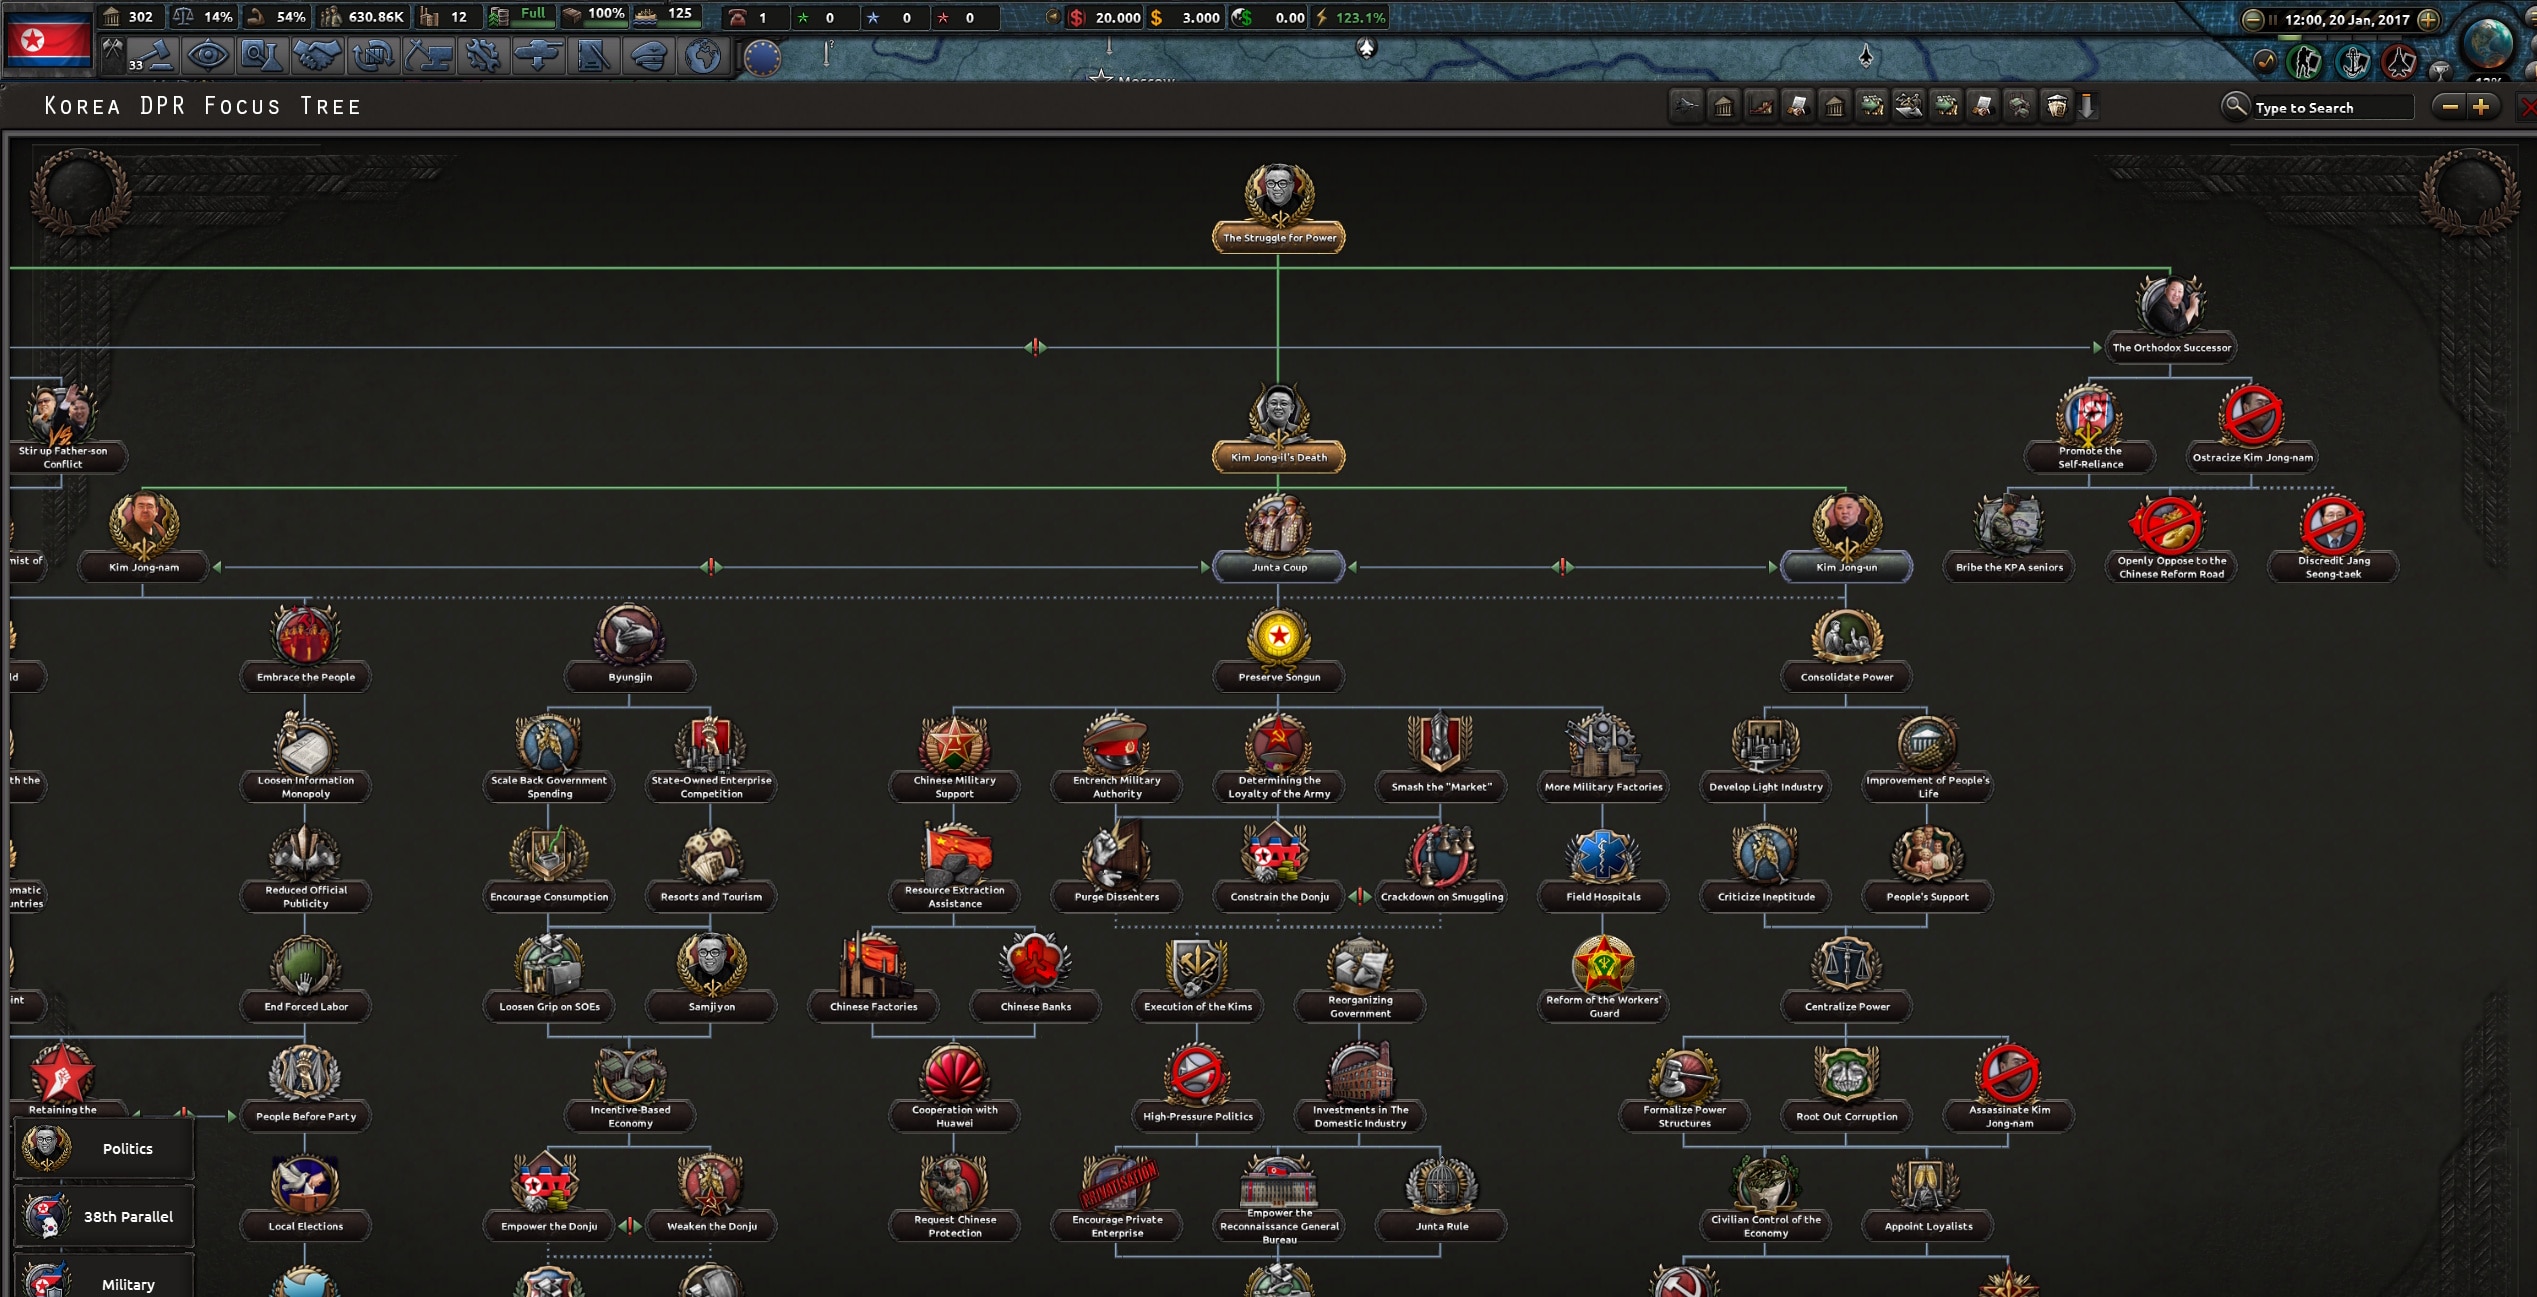Switch to the Politics tab
The width and height of the screenshot is (2537, 1297).
[x=104, y=1148]
